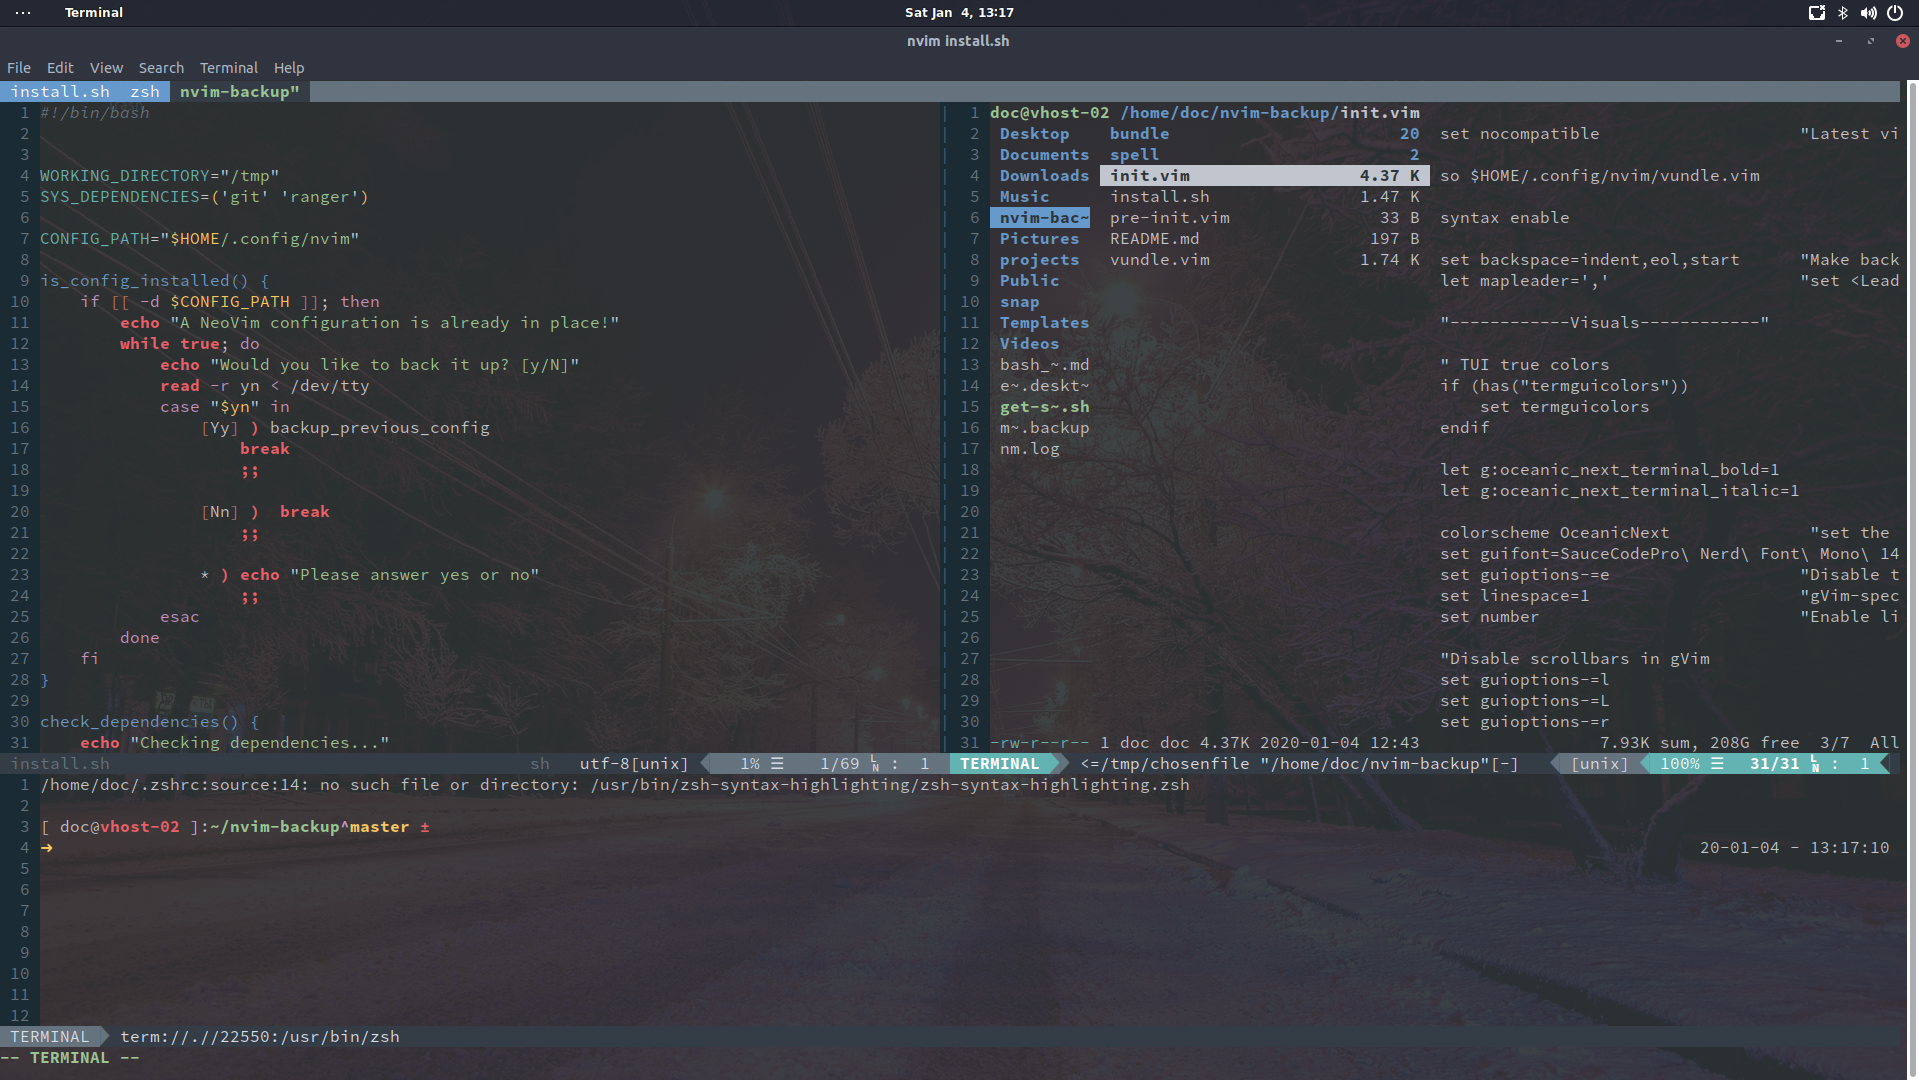This screenshot has width=1919, height=1080.
Task: Select Pictures folder in ranger
Action: (x=1039, y=239)
